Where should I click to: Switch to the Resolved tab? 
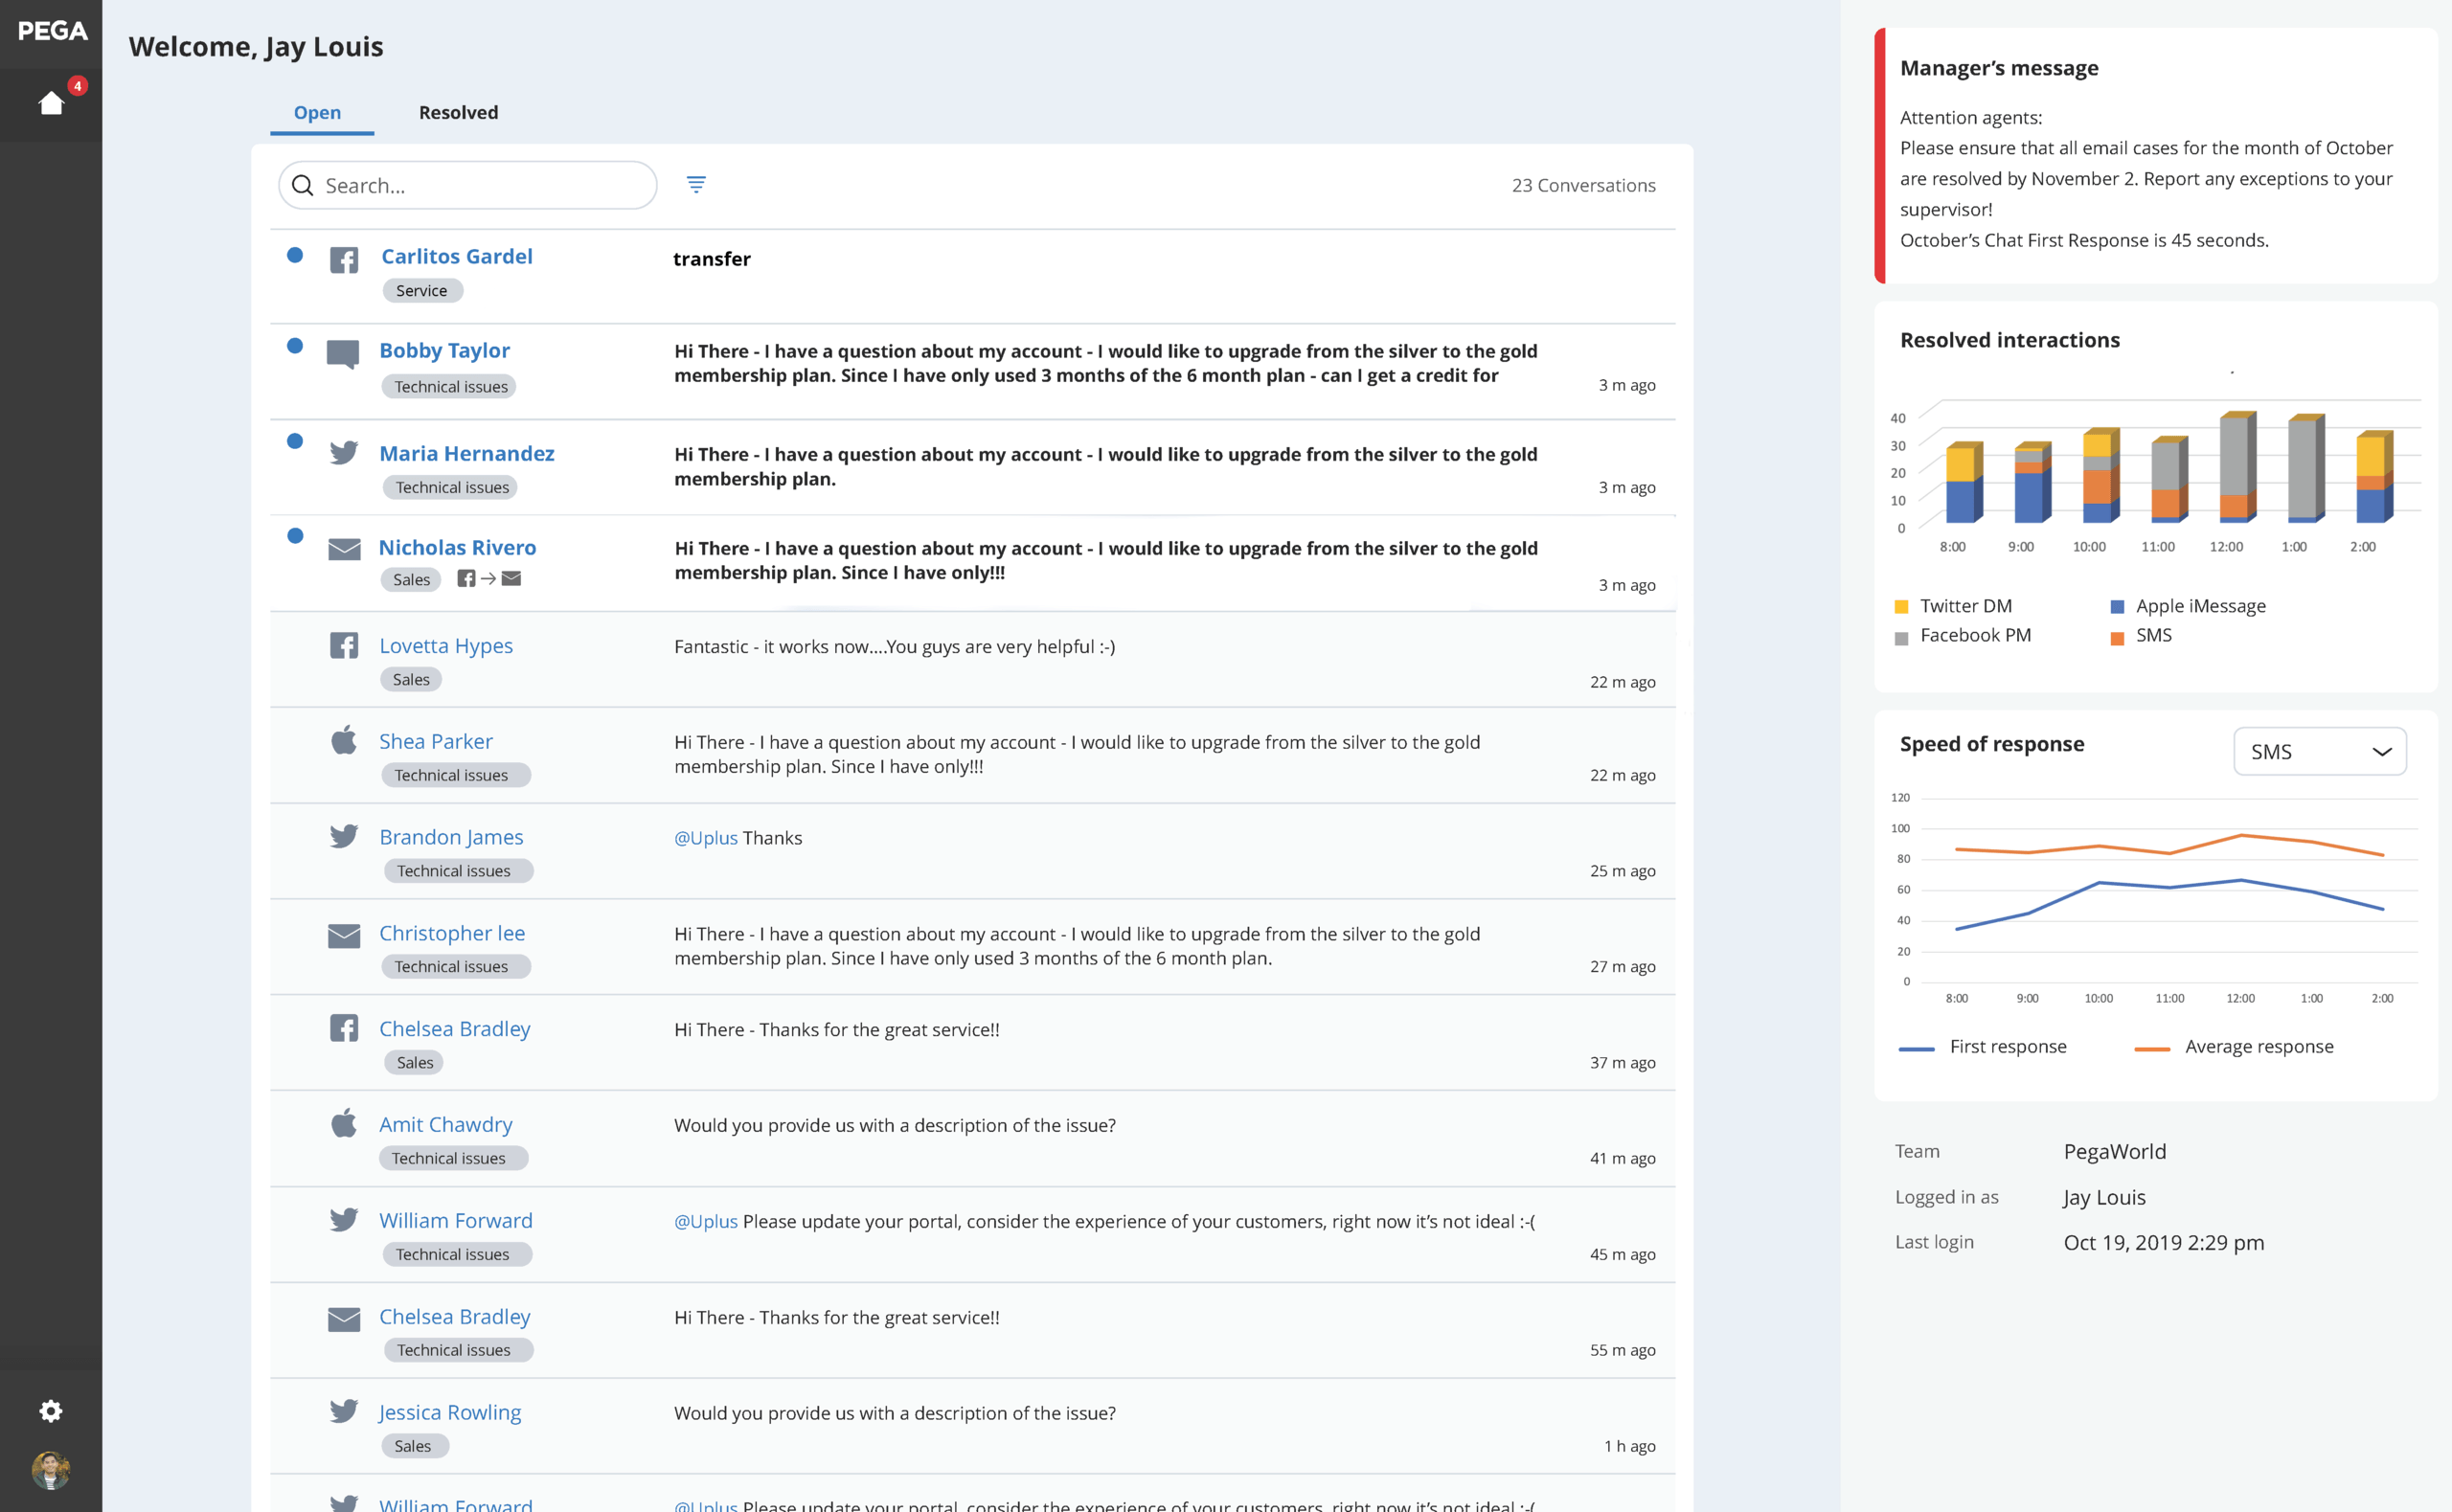(458, 112)
